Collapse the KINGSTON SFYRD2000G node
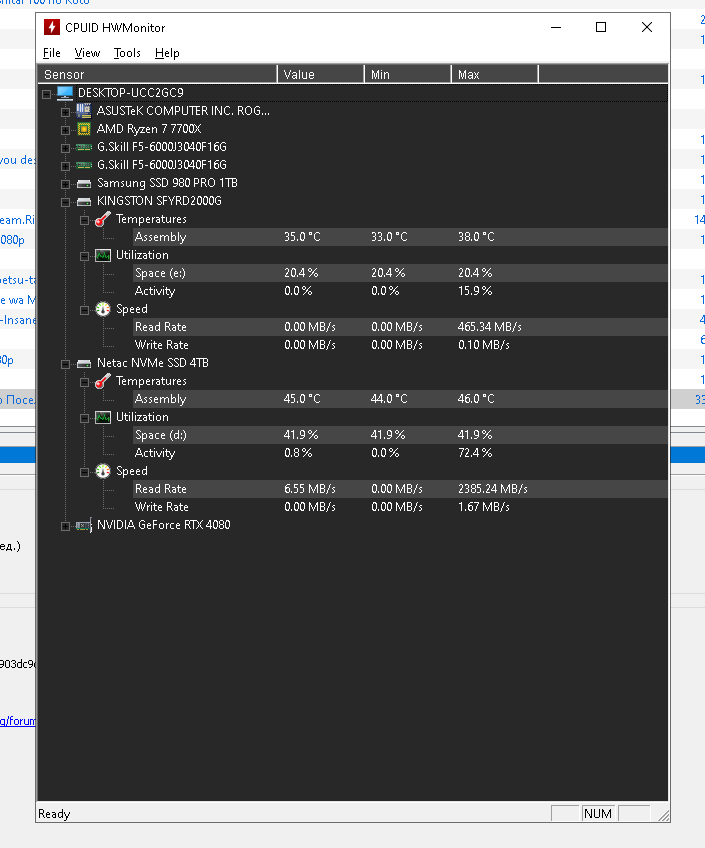The height and width of the screenshot is (848, 705). [65, 202]
